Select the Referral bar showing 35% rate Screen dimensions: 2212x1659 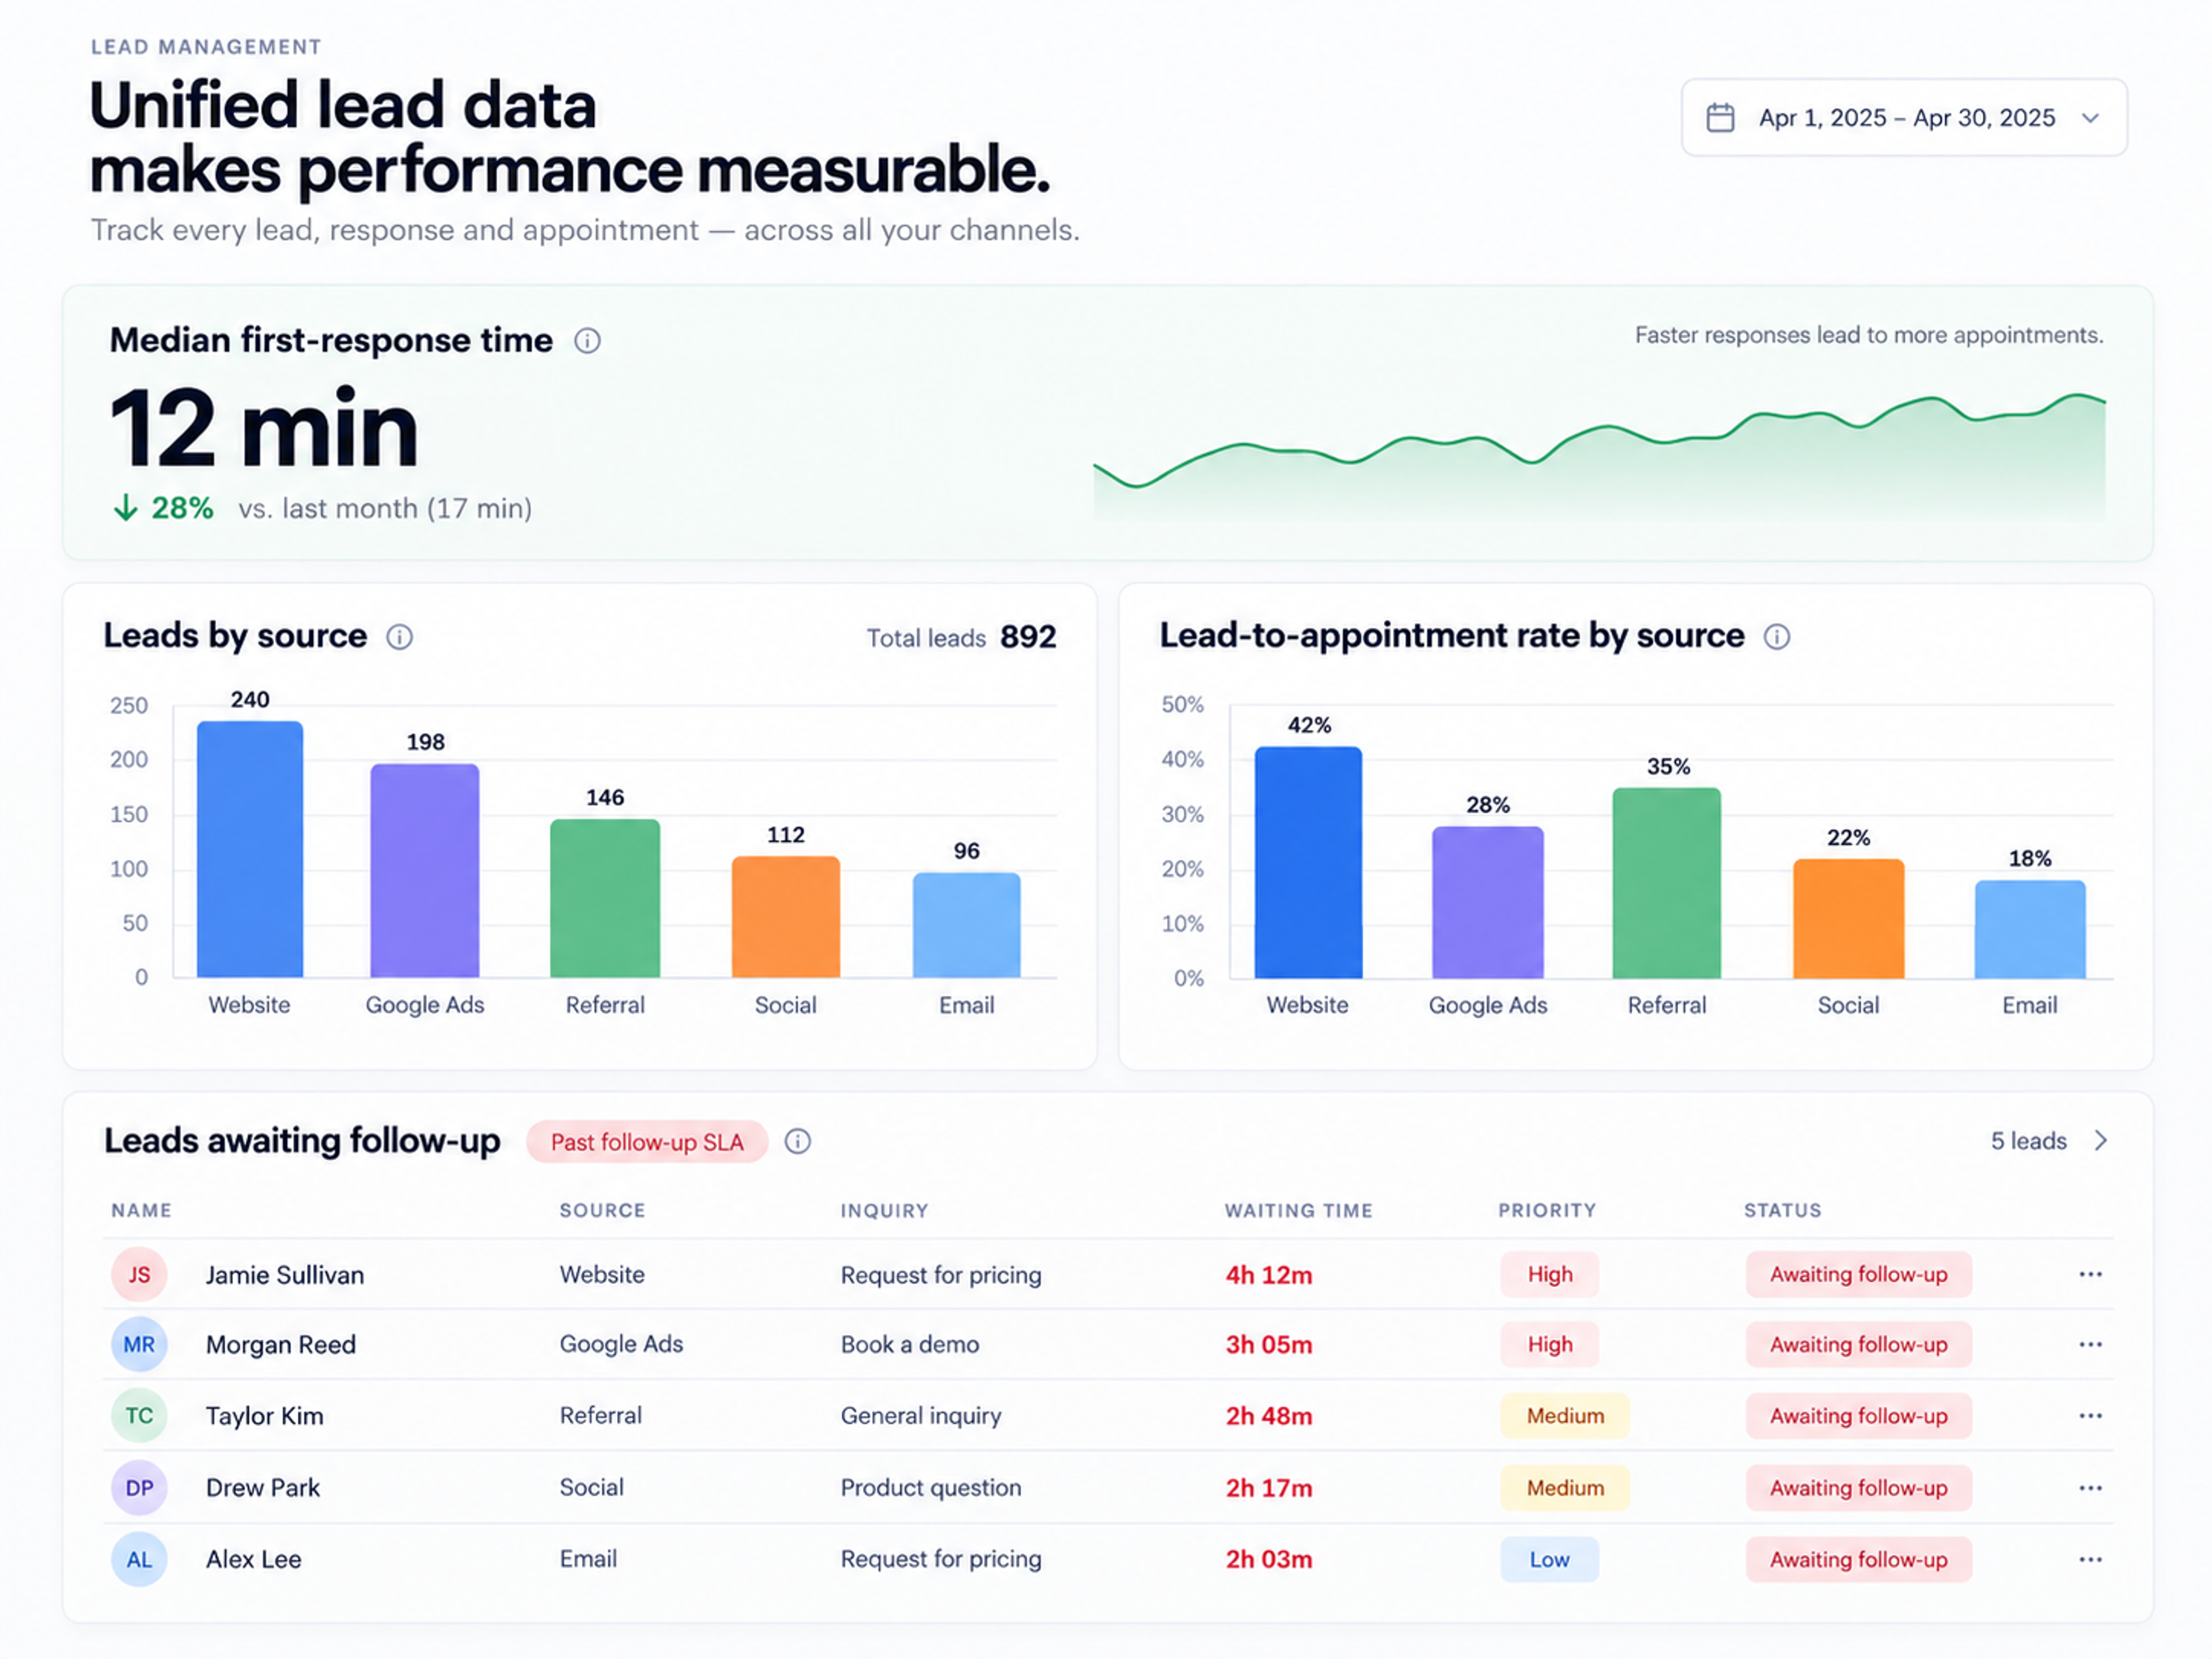click(x=1667, y=883)
